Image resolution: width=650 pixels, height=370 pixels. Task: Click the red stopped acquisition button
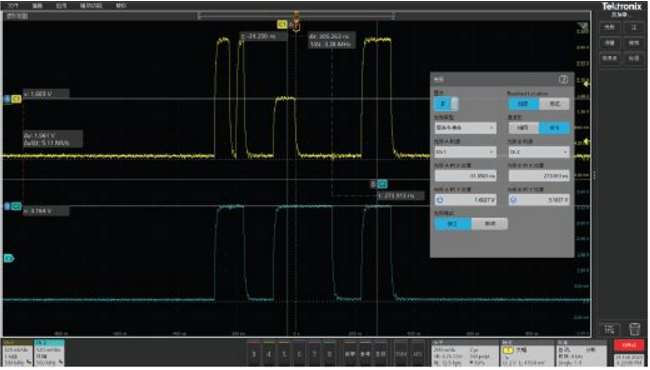(629, 345)
